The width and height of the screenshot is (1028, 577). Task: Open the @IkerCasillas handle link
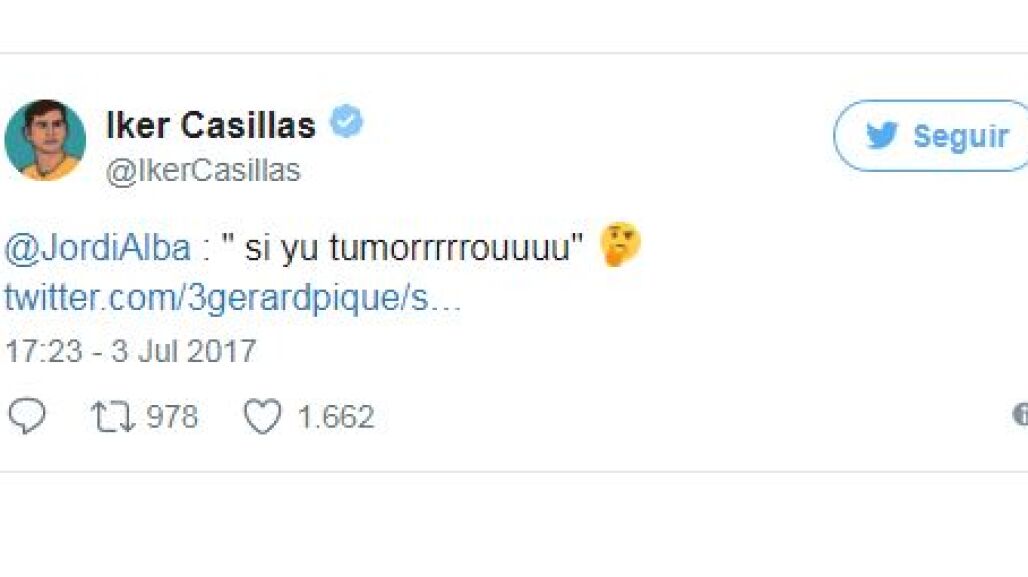coord(203,170)
